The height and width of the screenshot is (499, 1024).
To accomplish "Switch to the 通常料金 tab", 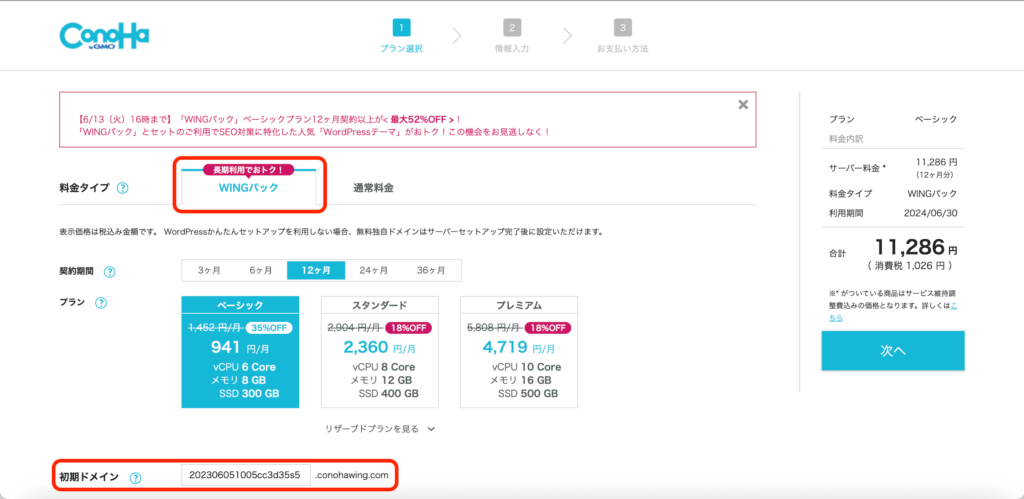I will (x=374, y=188).
